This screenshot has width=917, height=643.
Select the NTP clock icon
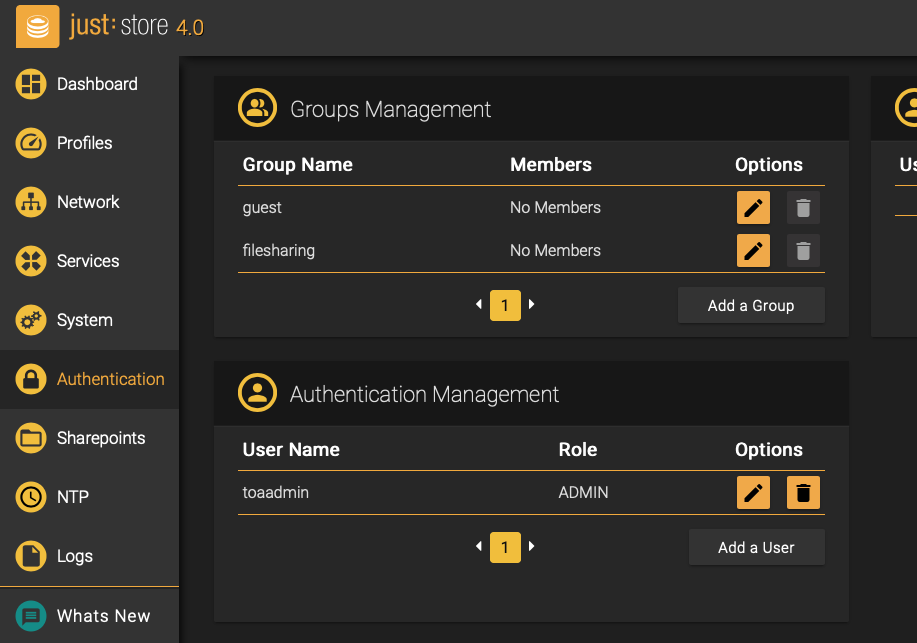[31, 497]
